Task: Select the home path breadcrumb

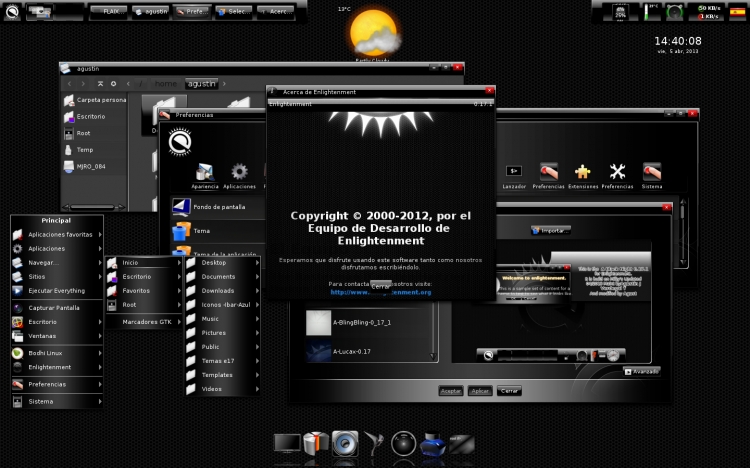Action: pos(165,84)
